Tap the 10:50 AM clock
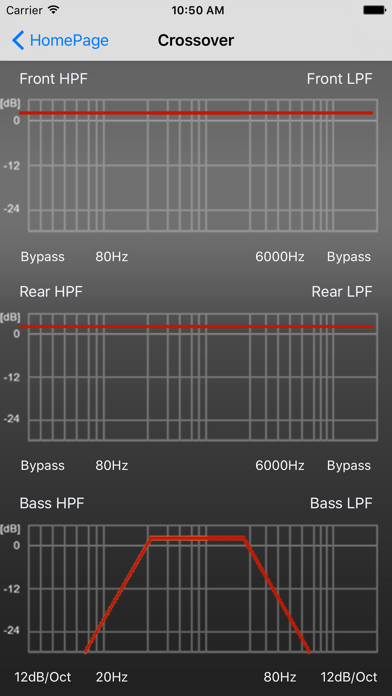Screen dimensions: 392x696 198,10
